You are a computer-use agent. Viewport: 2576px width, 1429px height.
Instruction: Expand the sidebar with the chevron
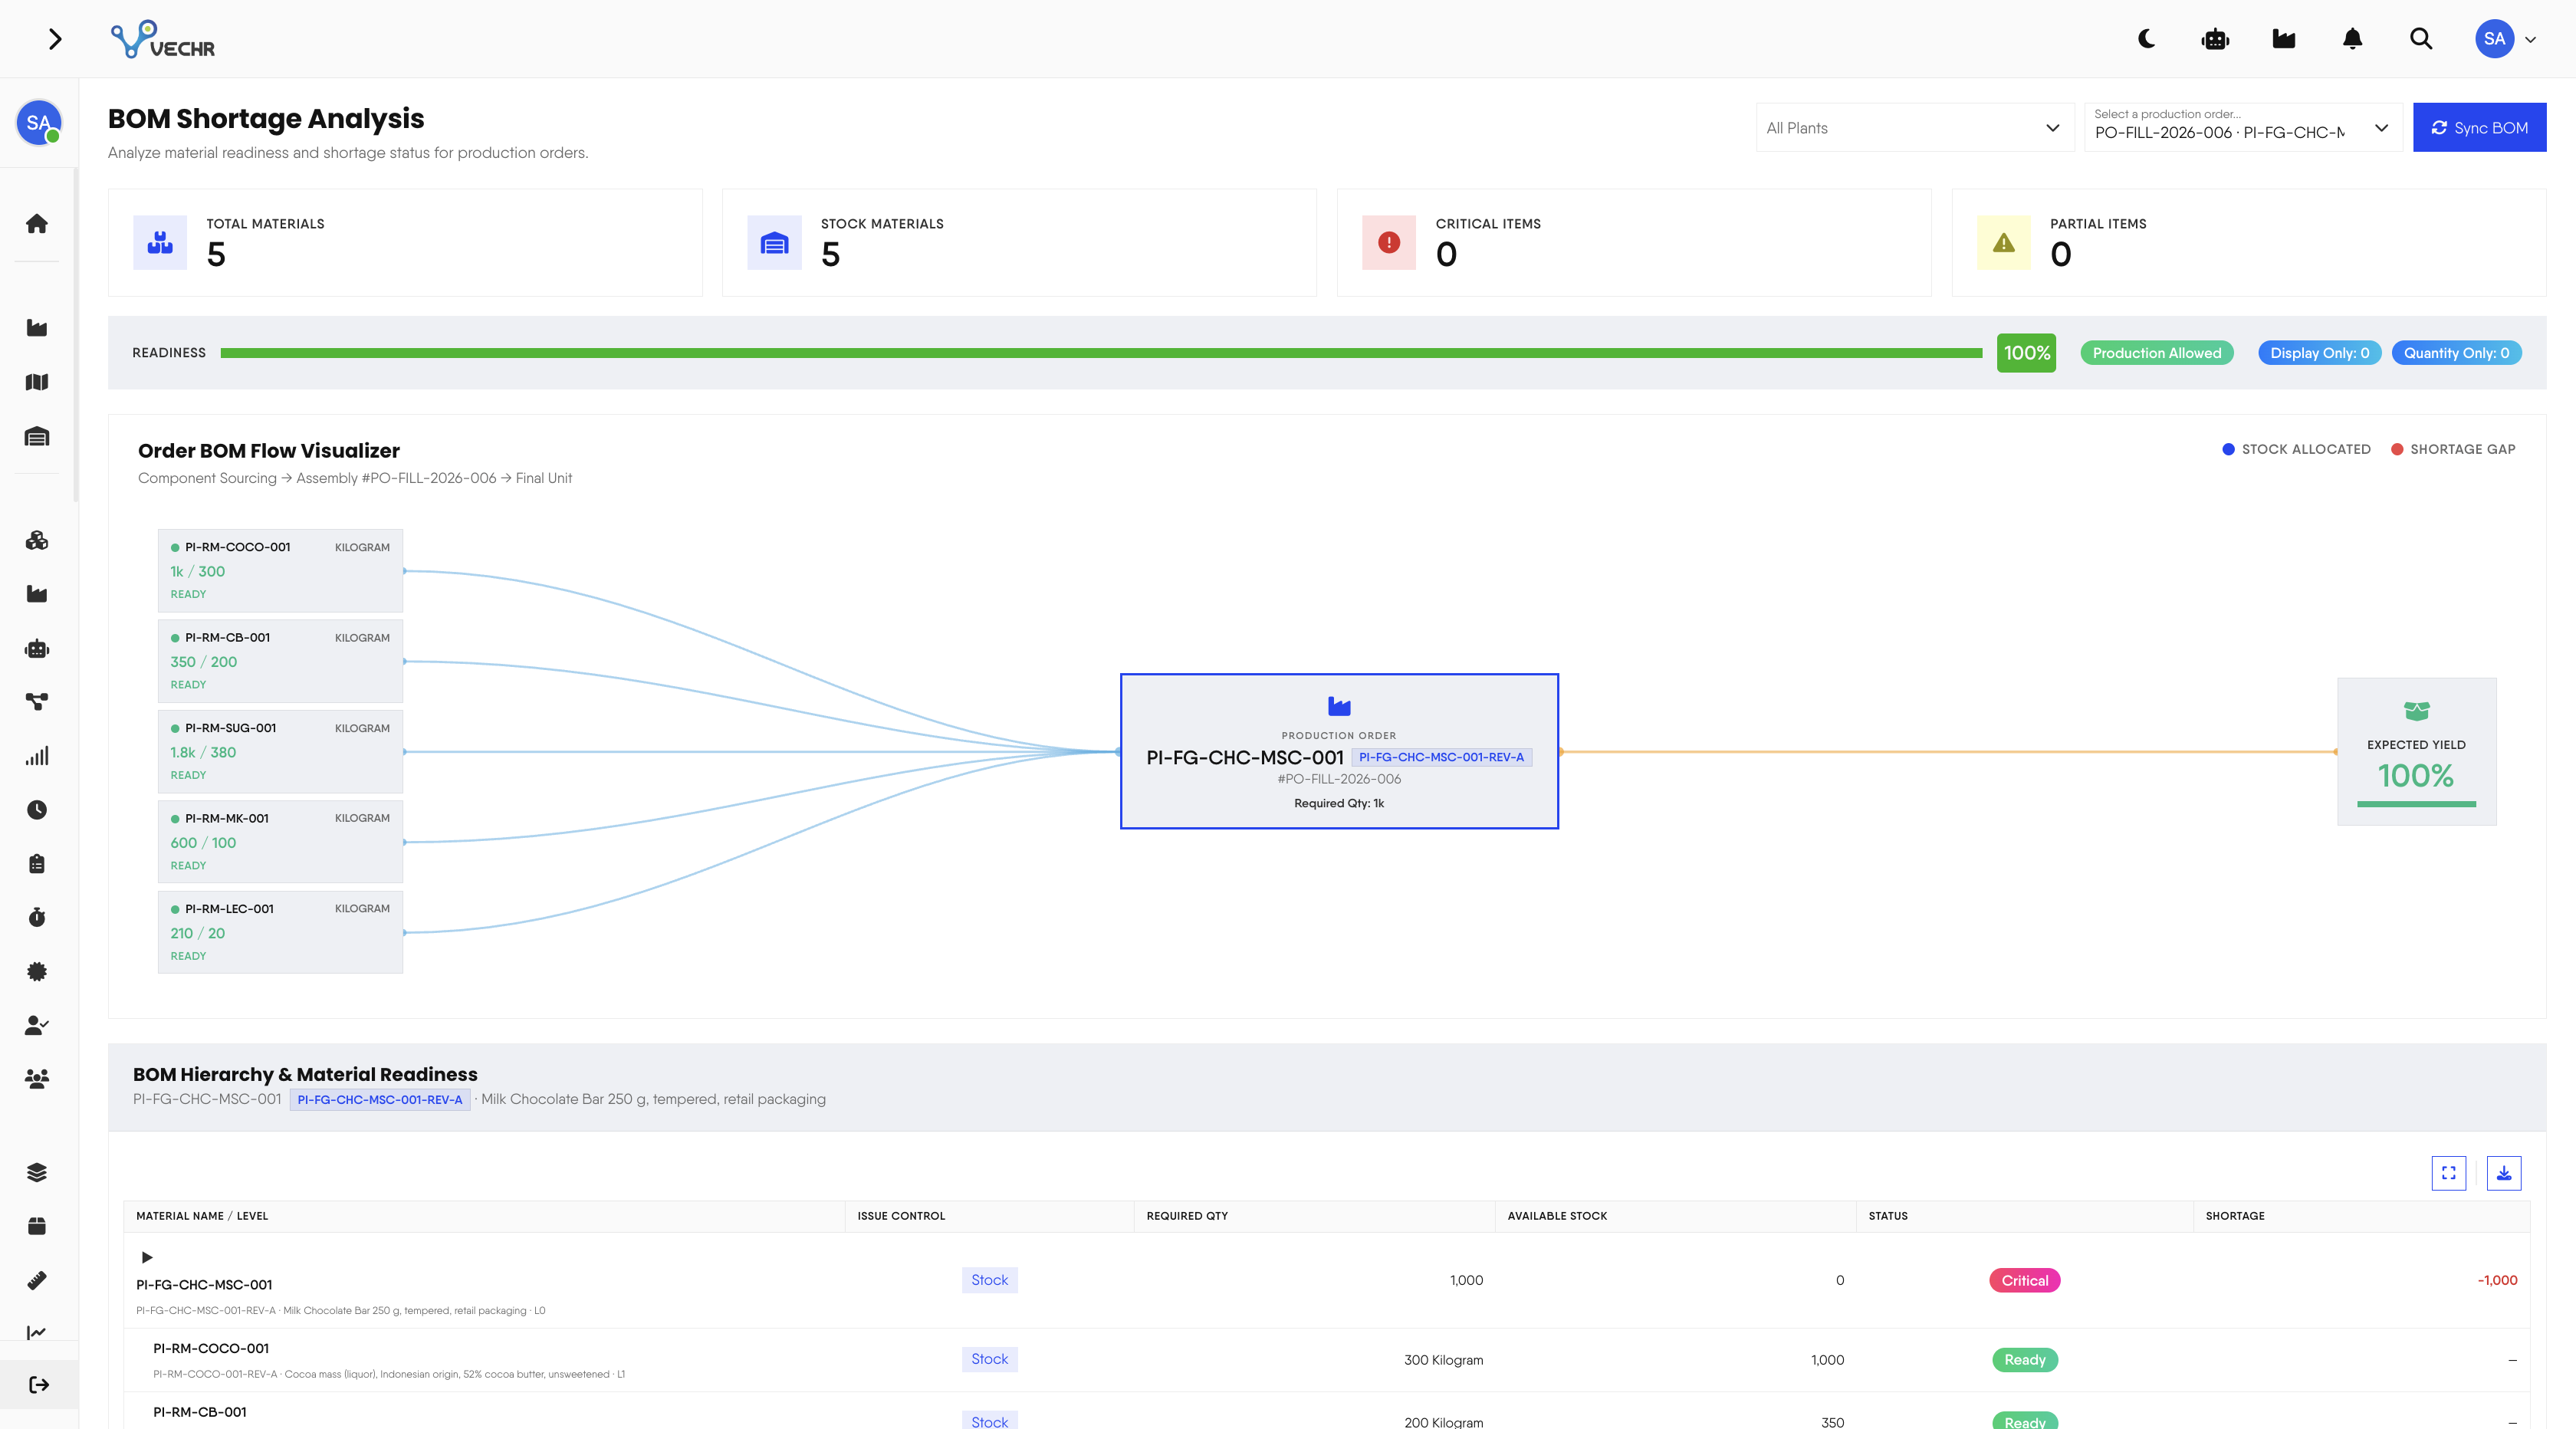[x=55, y=39]
